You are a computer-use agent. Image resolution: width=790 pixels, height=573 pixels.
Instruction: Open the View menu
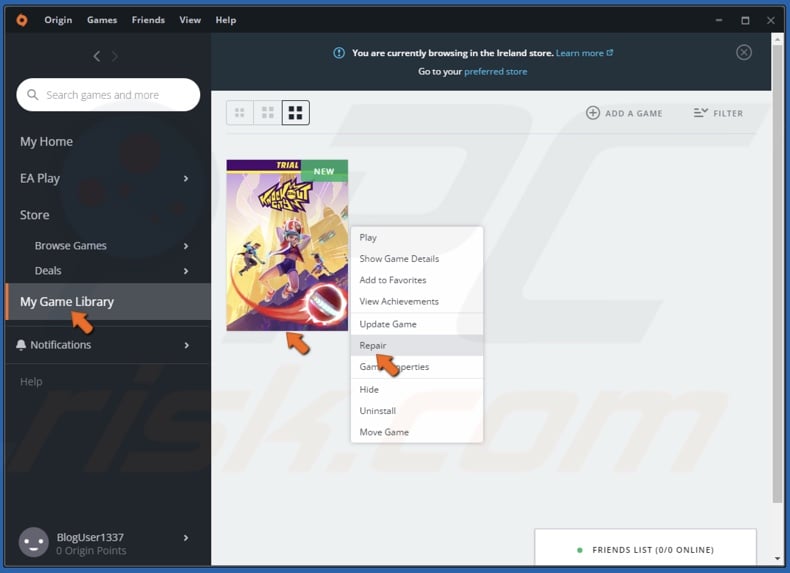190,20
